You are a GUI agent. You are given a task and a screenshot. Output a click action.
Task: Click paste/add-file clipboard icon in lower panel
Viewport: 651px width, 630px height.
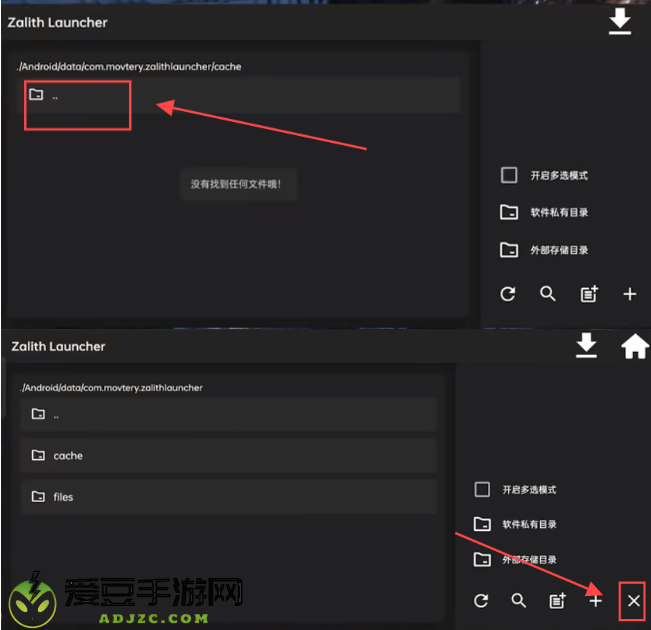pos(558,601)
